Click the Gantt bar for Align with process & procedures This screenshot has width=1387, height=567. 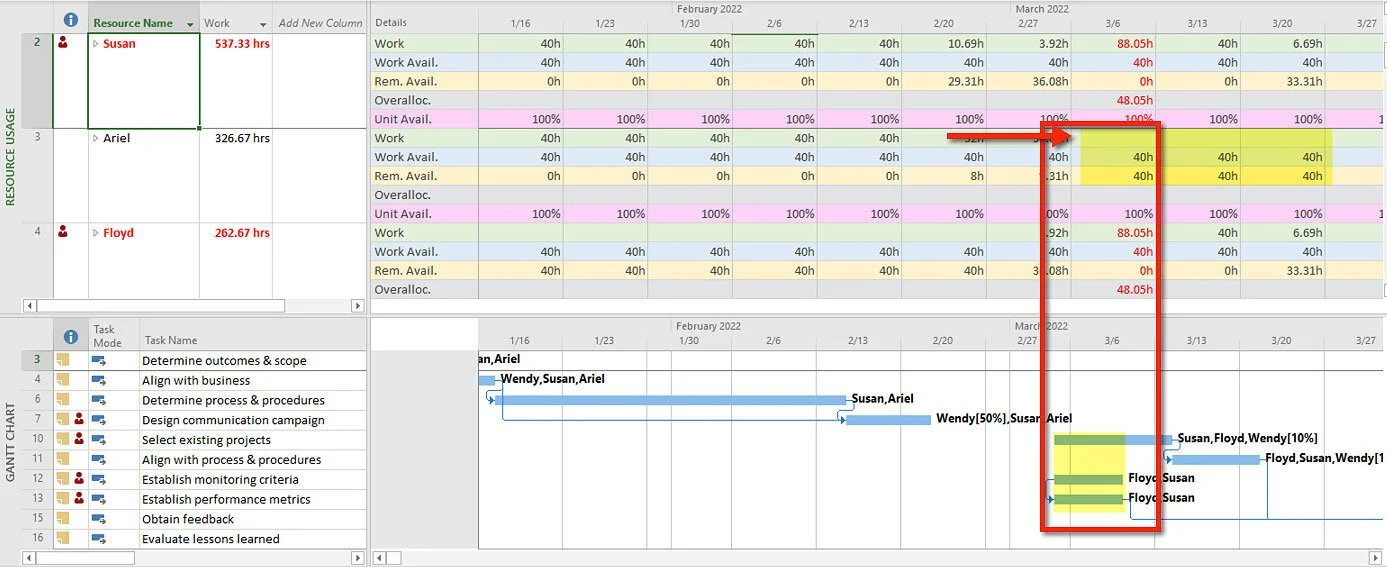(x=1215, y=459)
